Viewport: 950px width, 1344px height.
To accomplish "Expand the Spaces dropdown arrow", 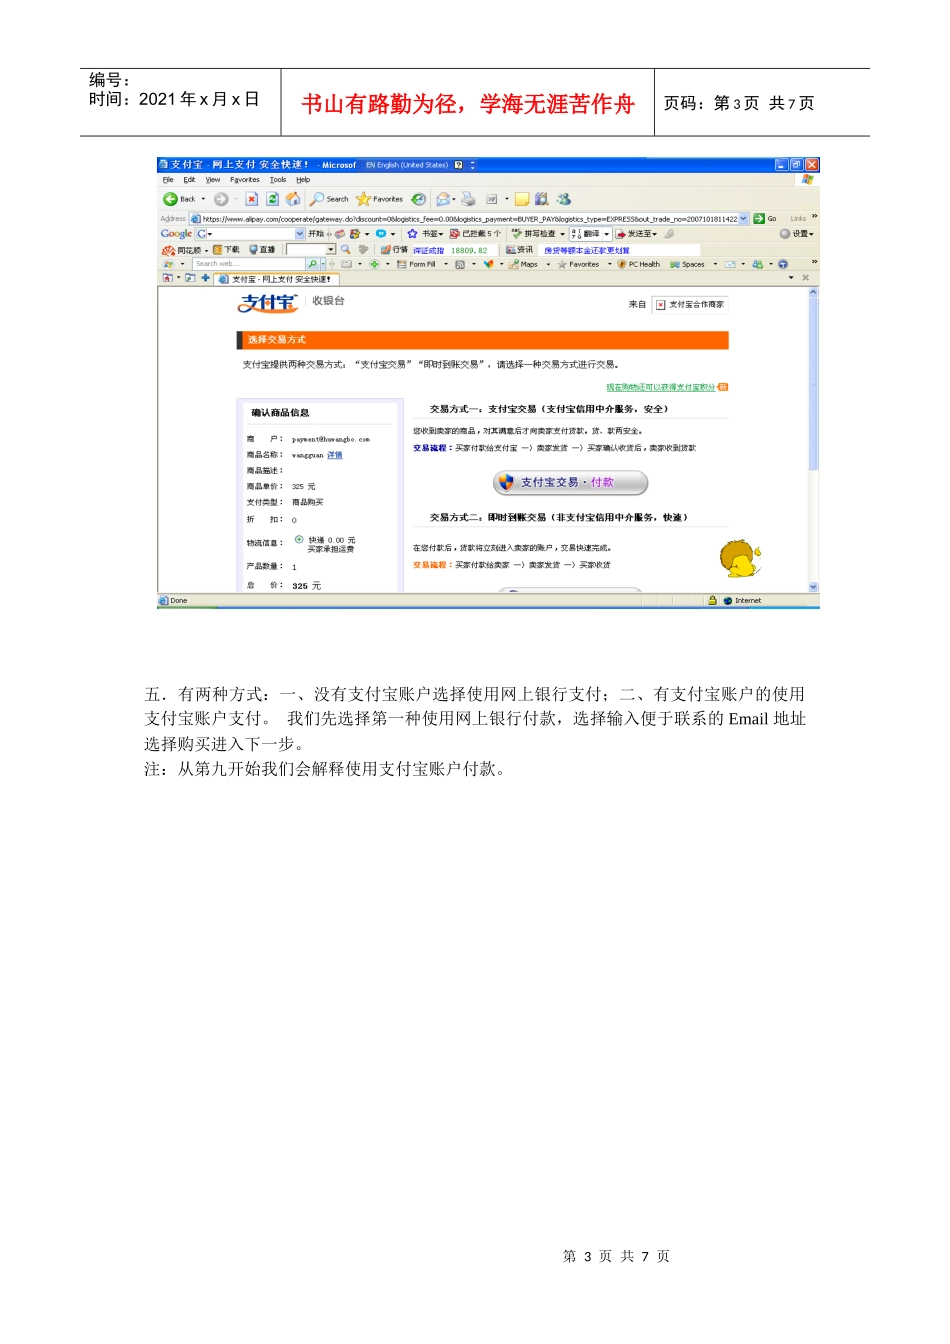I will 715,265.
